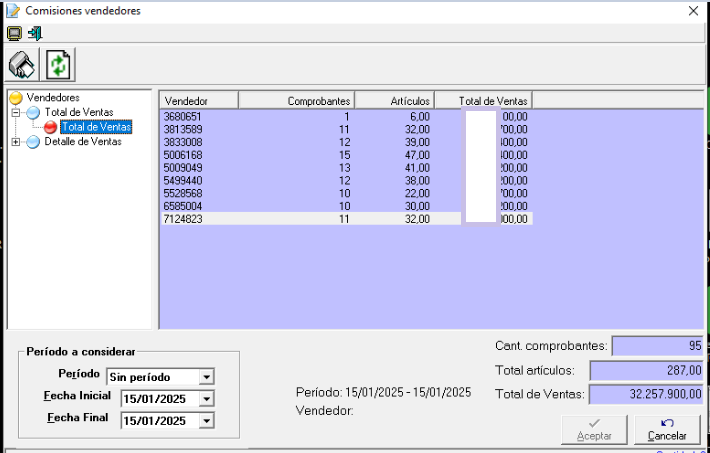Click the refresh data icon
The height and width of the screenshot is (453, 710).
click(x=59, y=65)
